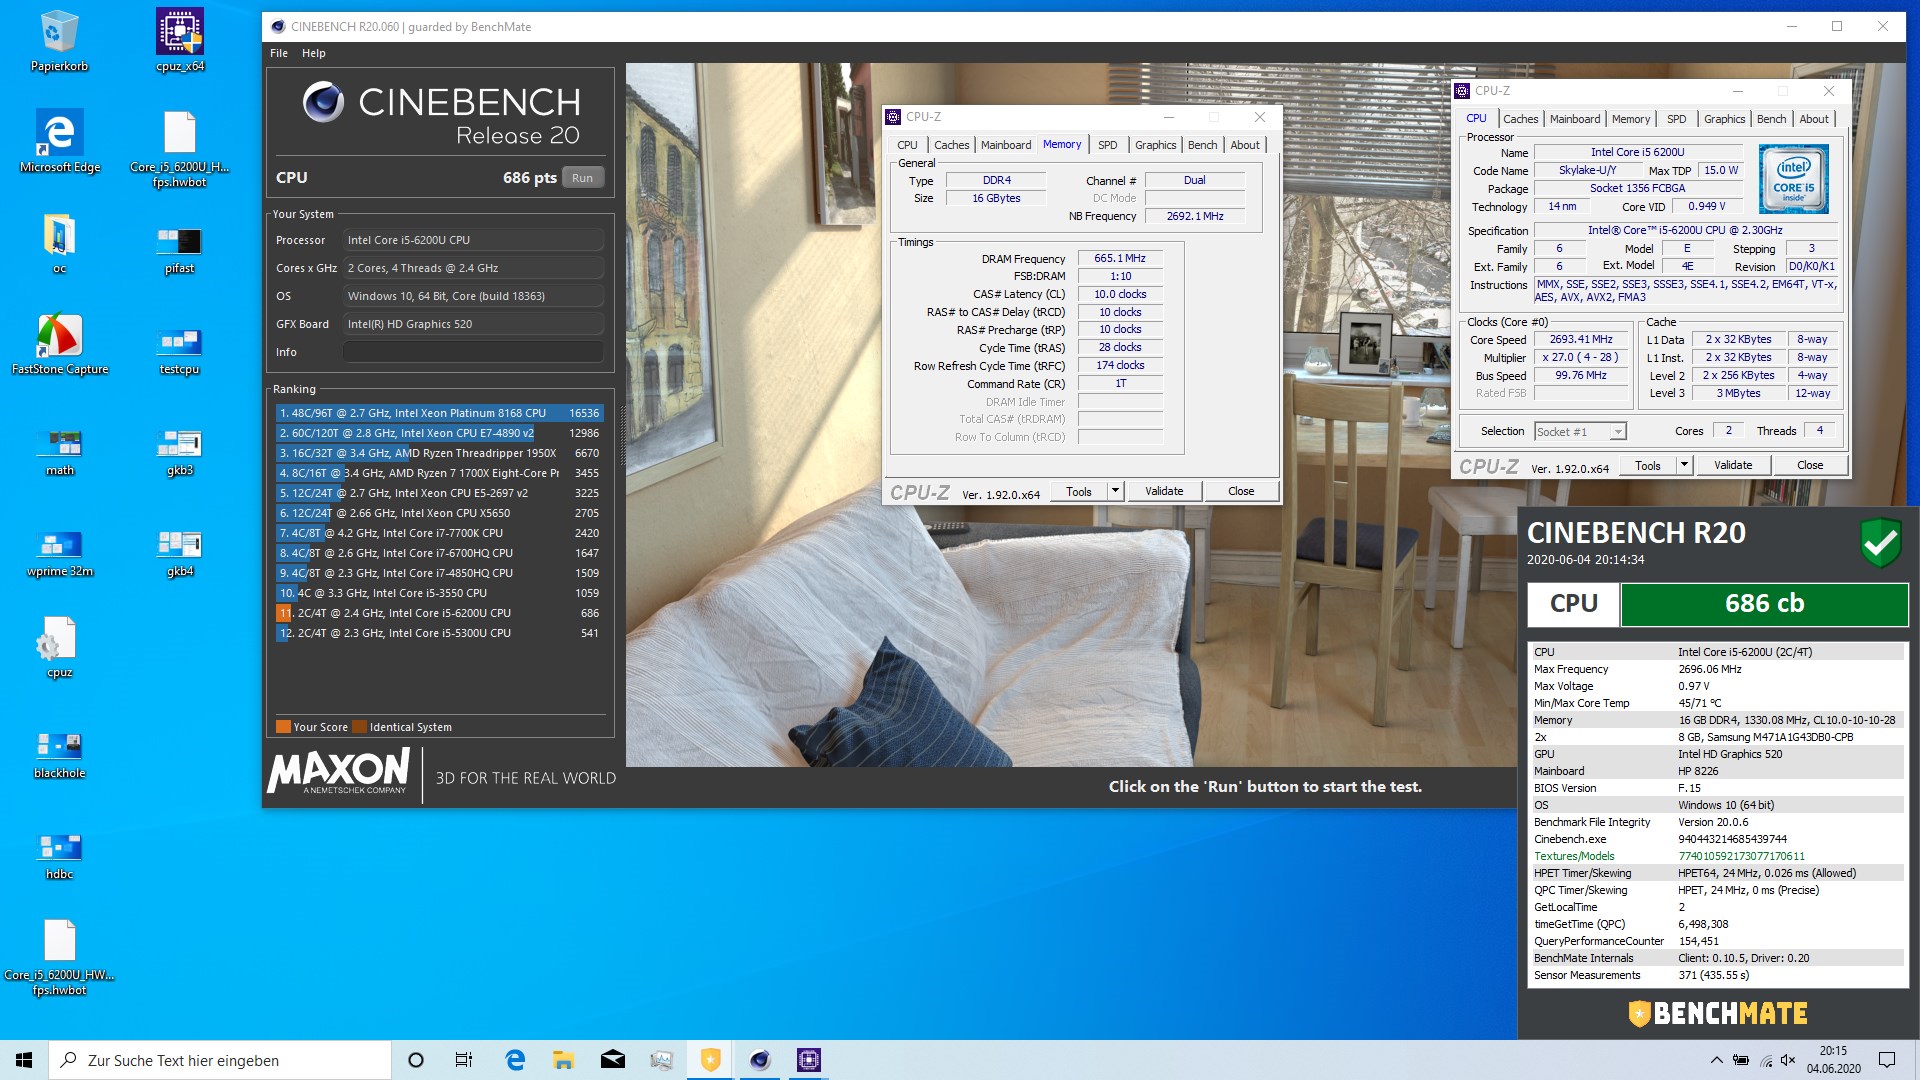Viewport: 1920px width, 1080px height.
Task: Click the Textures/Models row in BenchMate
Action: pyautogui.click(x=1716, y=856)
